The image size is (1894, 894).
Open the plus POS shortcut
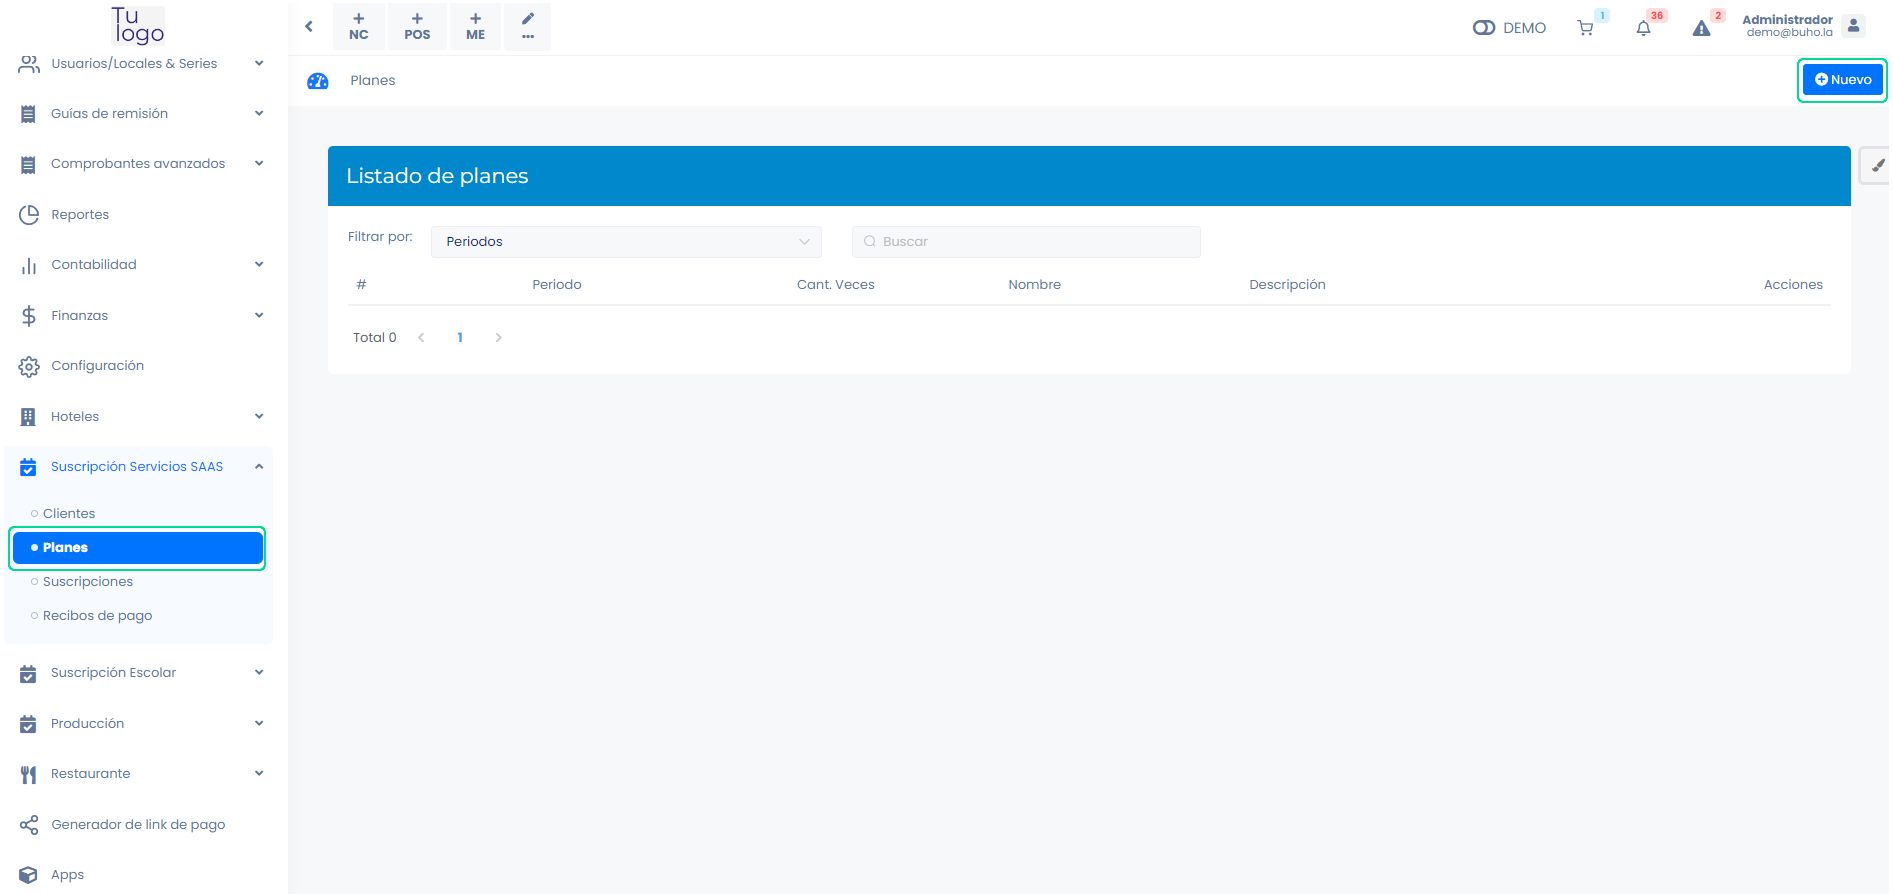pyautogui.click(x=417, y=26)
